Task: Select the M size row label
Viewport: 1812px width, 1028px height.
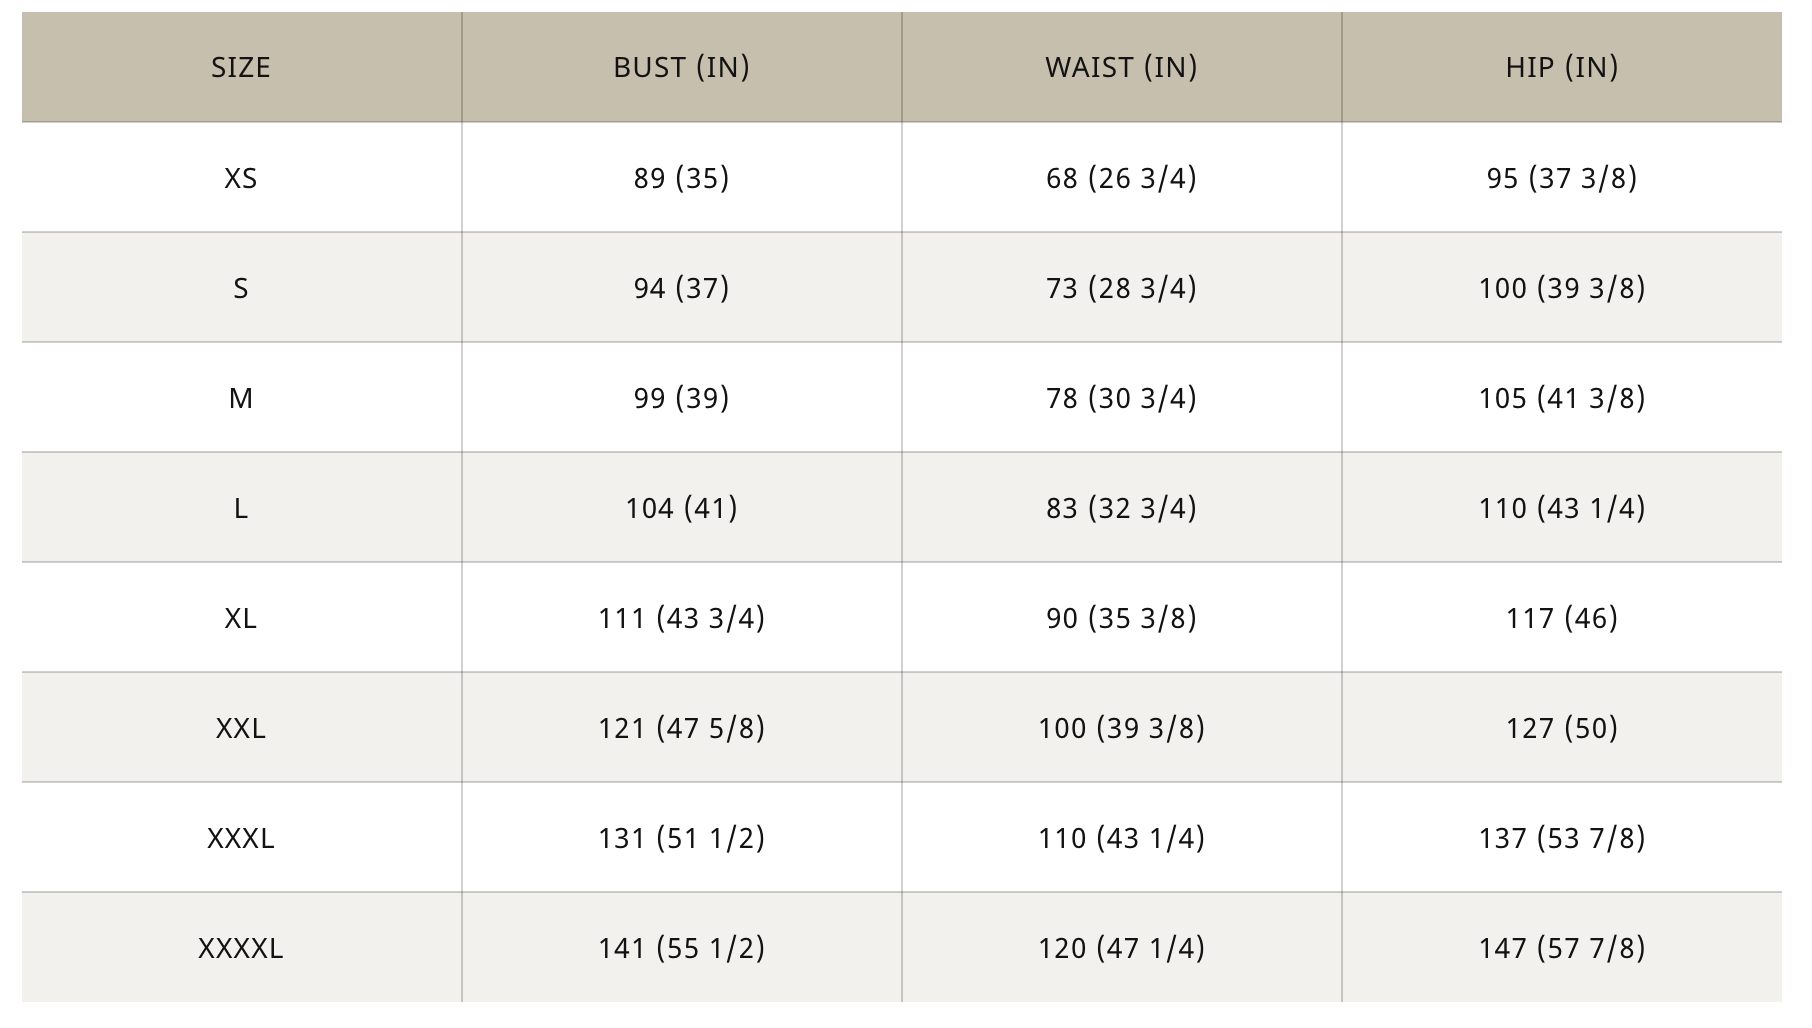Action: (240, 398)
